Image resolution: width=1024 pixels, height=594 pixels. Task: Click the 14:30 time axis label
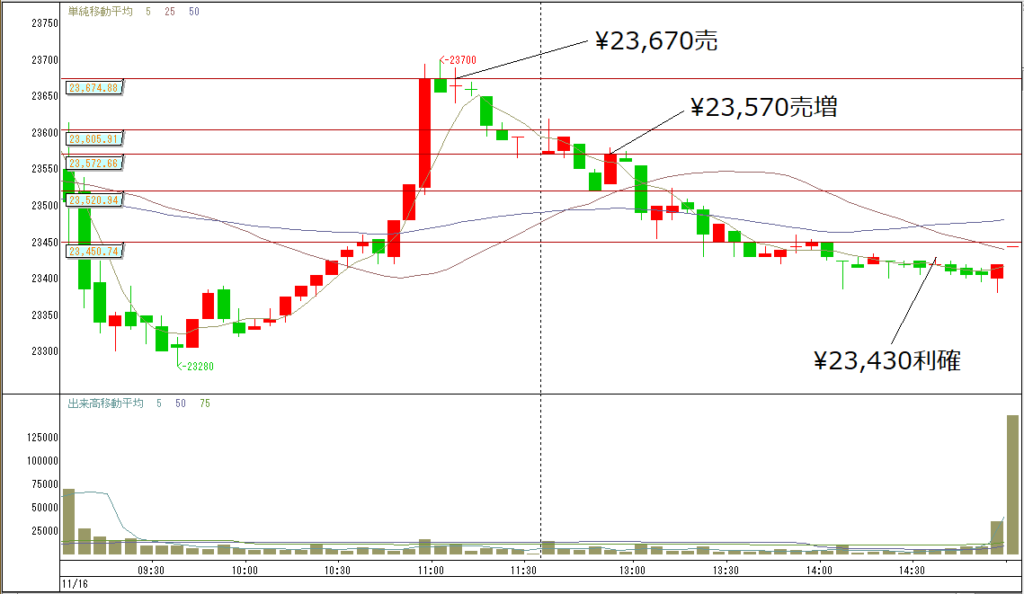pos(912,571)
